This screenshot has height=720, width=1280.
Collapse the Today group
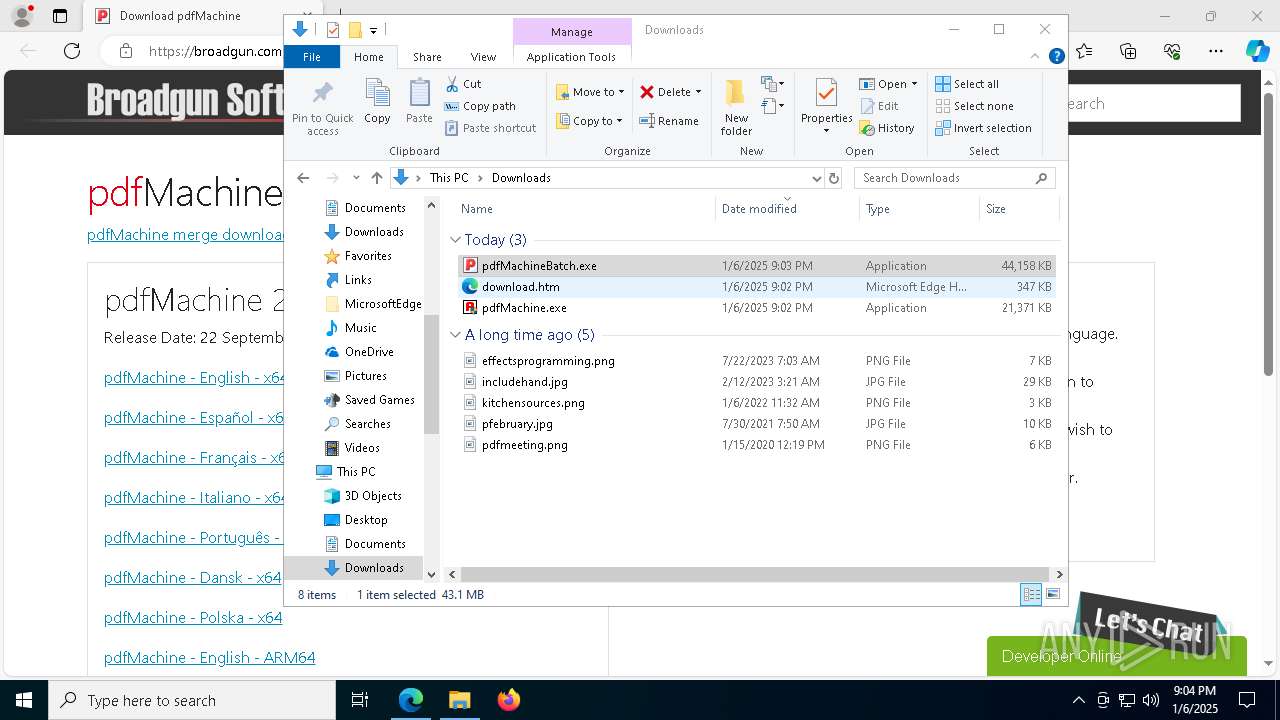click(456, 240)
